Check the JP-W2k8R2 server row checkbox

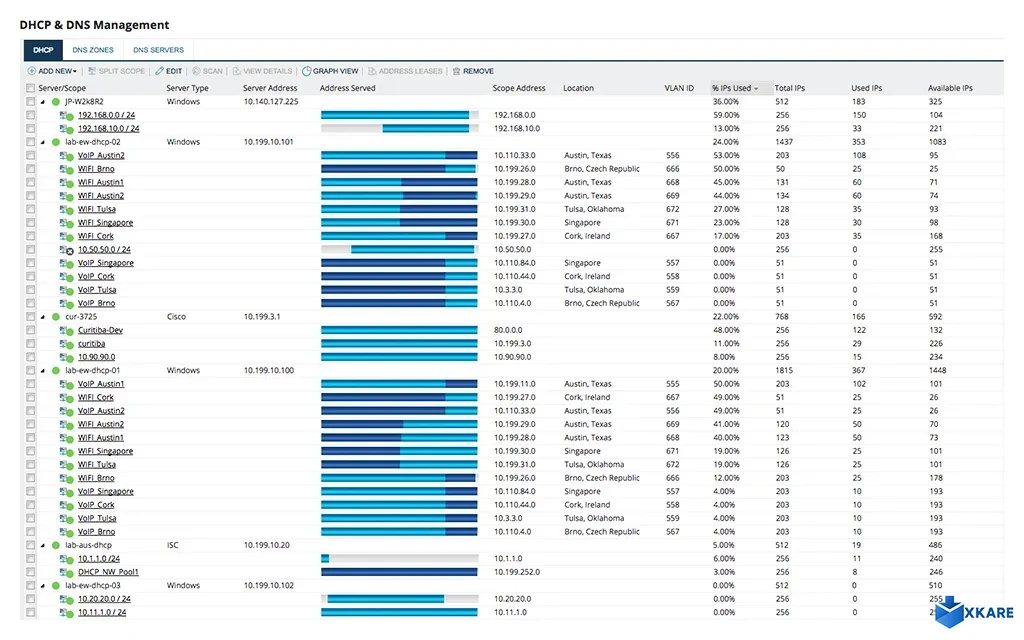pyautogui.click(x=30, y=102)
